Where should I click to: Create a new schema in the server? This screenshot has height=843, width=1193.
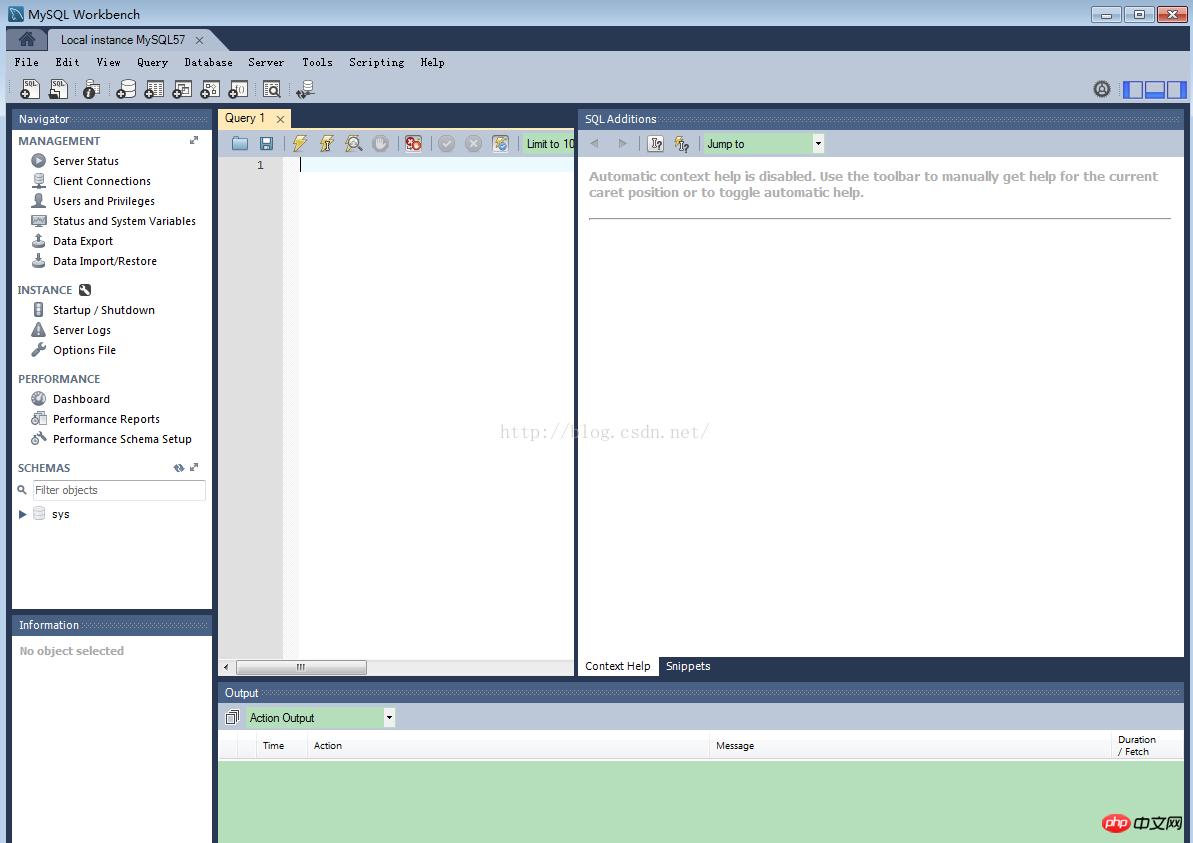126,89
